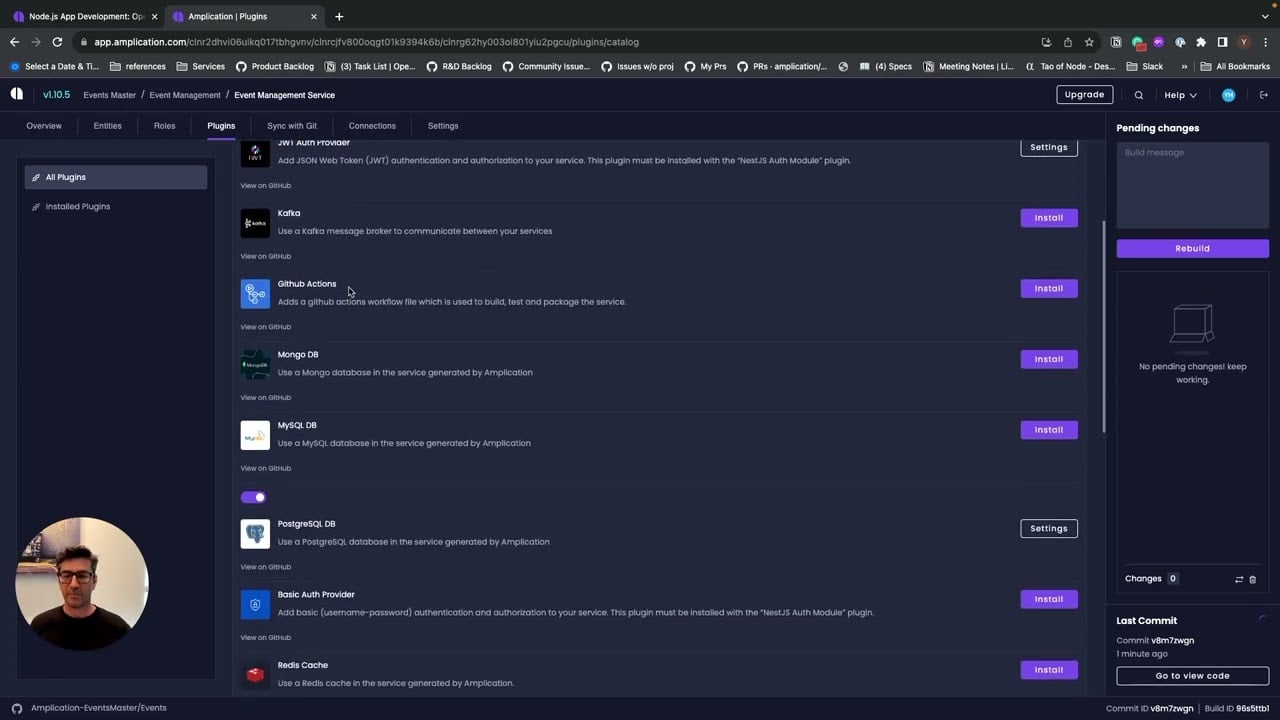Screen dimensions: 1280x720
Task: Select Installed Plugins in the sidebar
Action: point(77,206)
